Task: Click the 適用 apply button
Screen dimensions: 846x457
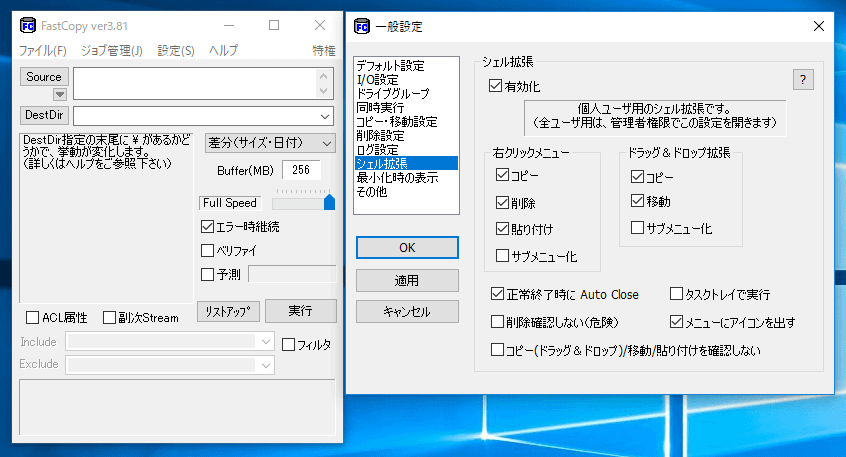Action: [406, 280]
